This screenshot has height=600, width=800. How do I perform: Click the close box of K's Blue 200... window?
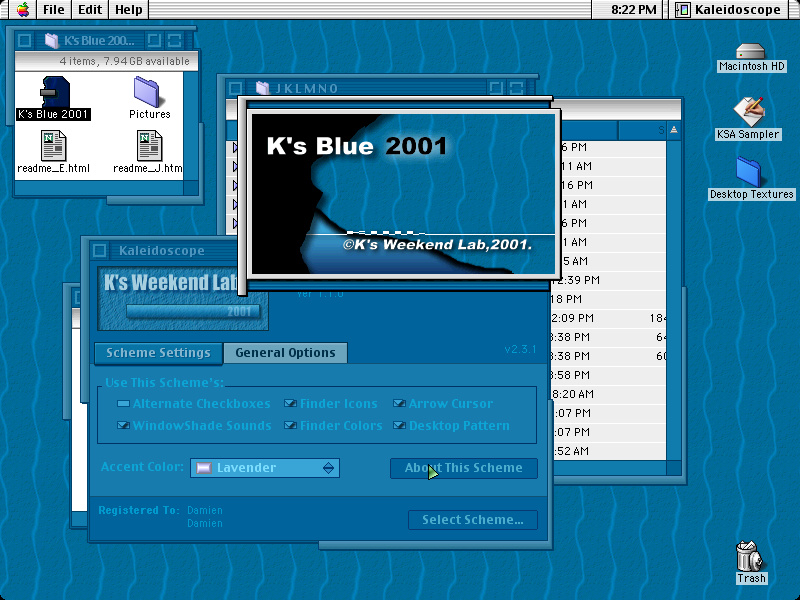[24, 40]
